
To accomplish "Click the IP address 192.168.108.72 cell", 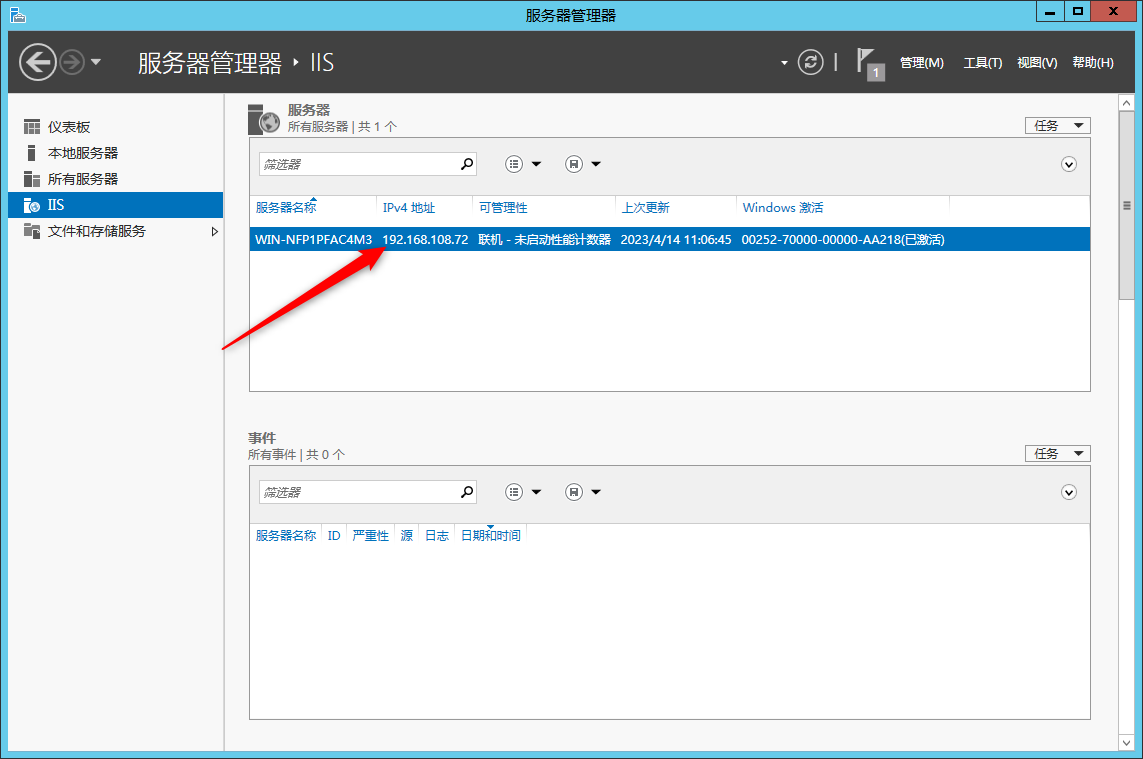I will tap(425, 239).
